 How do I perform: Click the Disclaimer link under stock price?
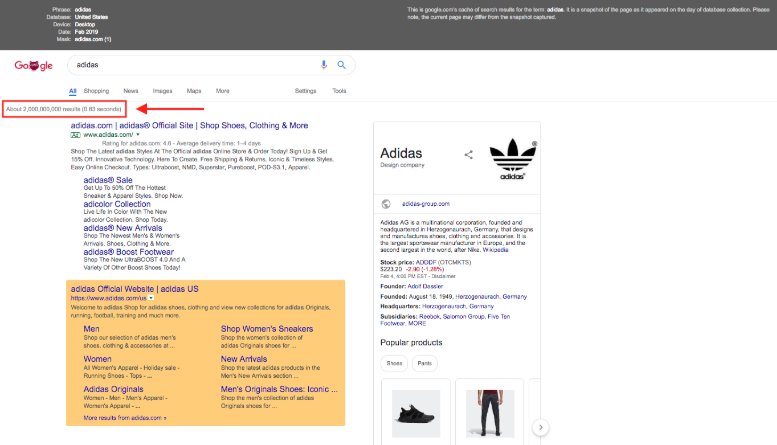444,276
